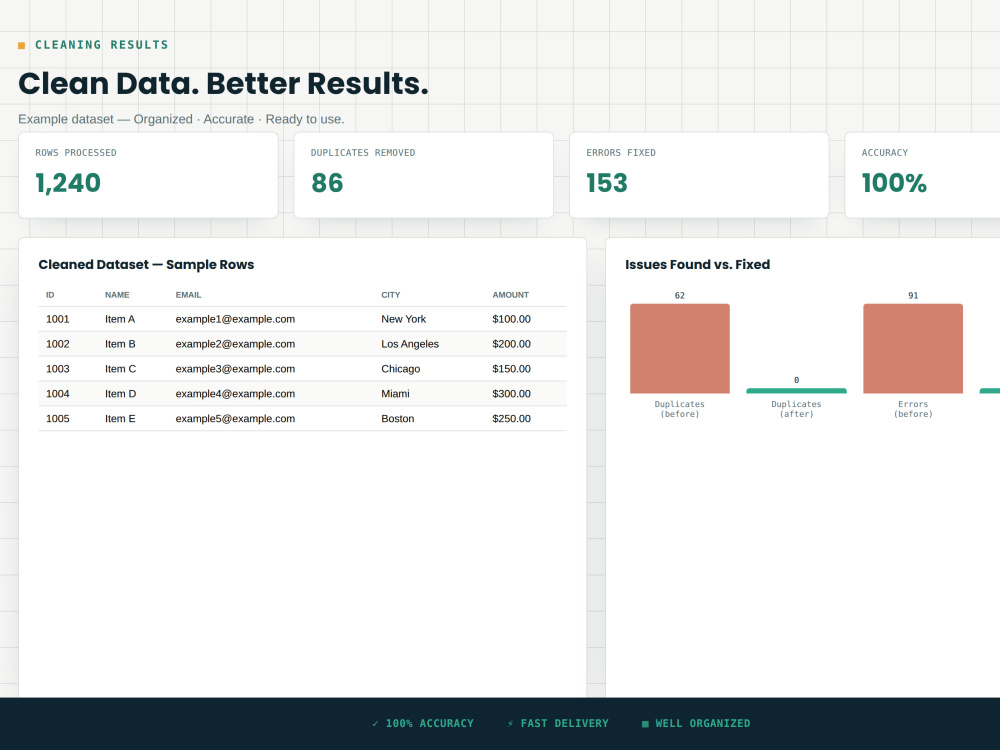Image resolution: width=1000 pixels, height=750 pixels.
Task: Click the name cell Item A
Action: click(120, 319)
